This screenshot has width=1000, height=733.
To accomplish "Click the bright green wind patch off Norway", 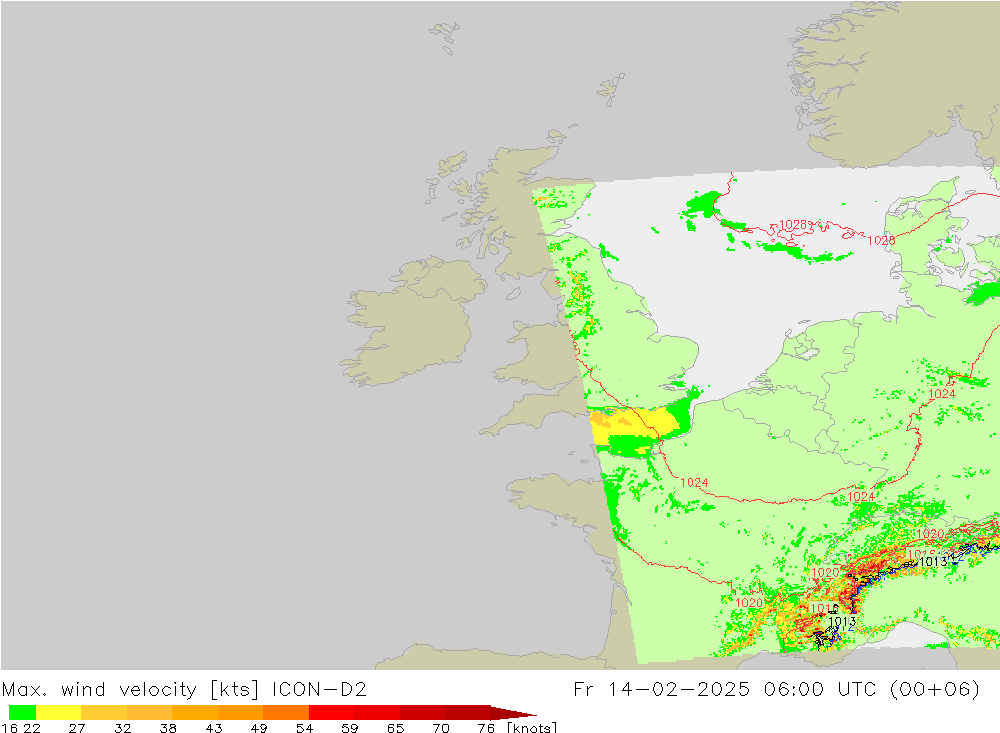I will (705, 204).
